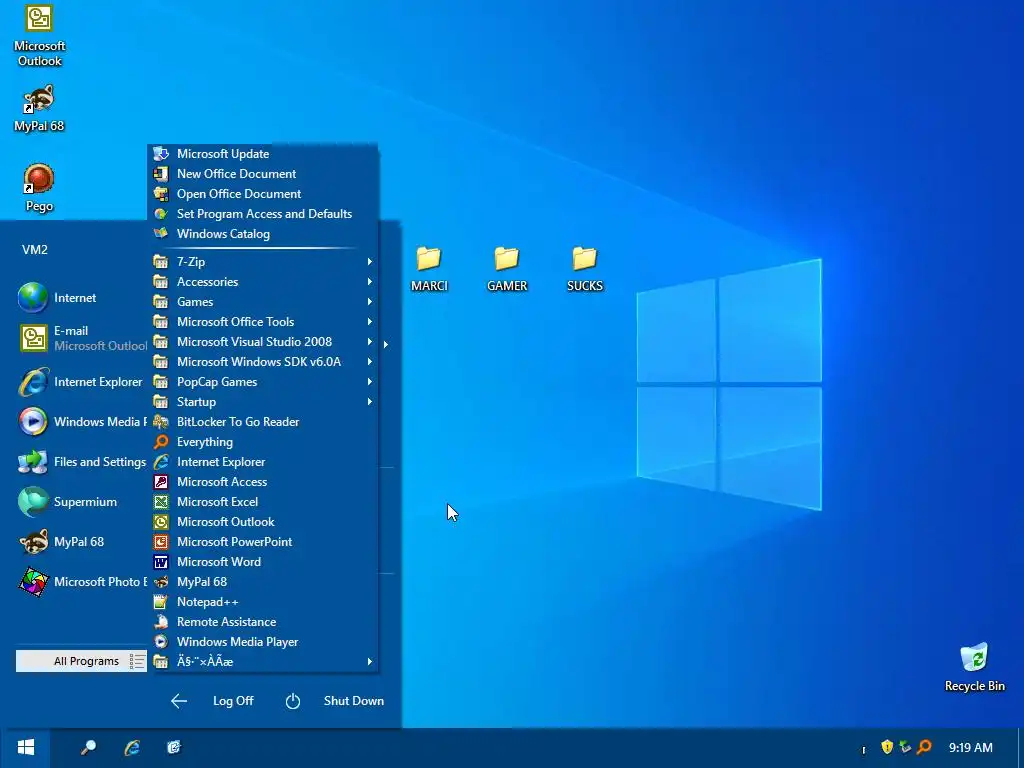The height and width of the screenshot is (768, 1024).
Task: Expand Microsoft Visual Studio 2008 submenu
Action: pyautogui.click(x=264, y=342)
